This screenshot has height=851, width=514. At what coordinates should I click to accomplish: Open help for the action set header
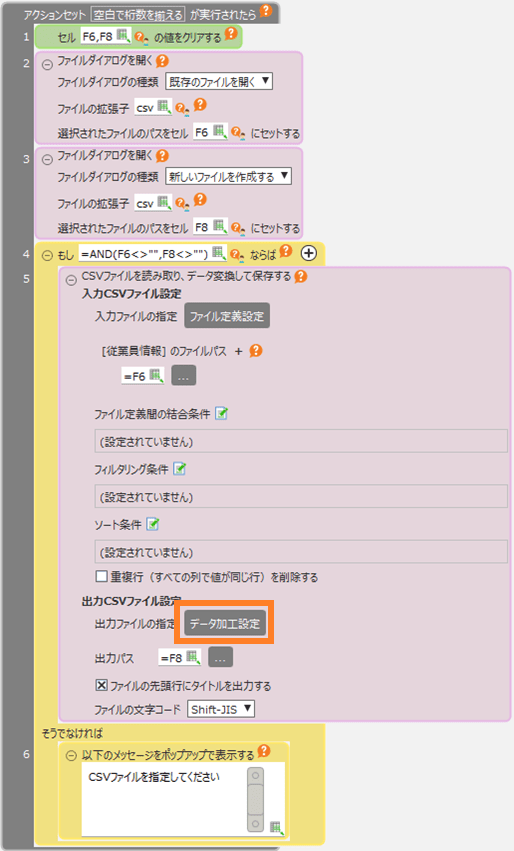pyautogui.click(x=265, y=10)
